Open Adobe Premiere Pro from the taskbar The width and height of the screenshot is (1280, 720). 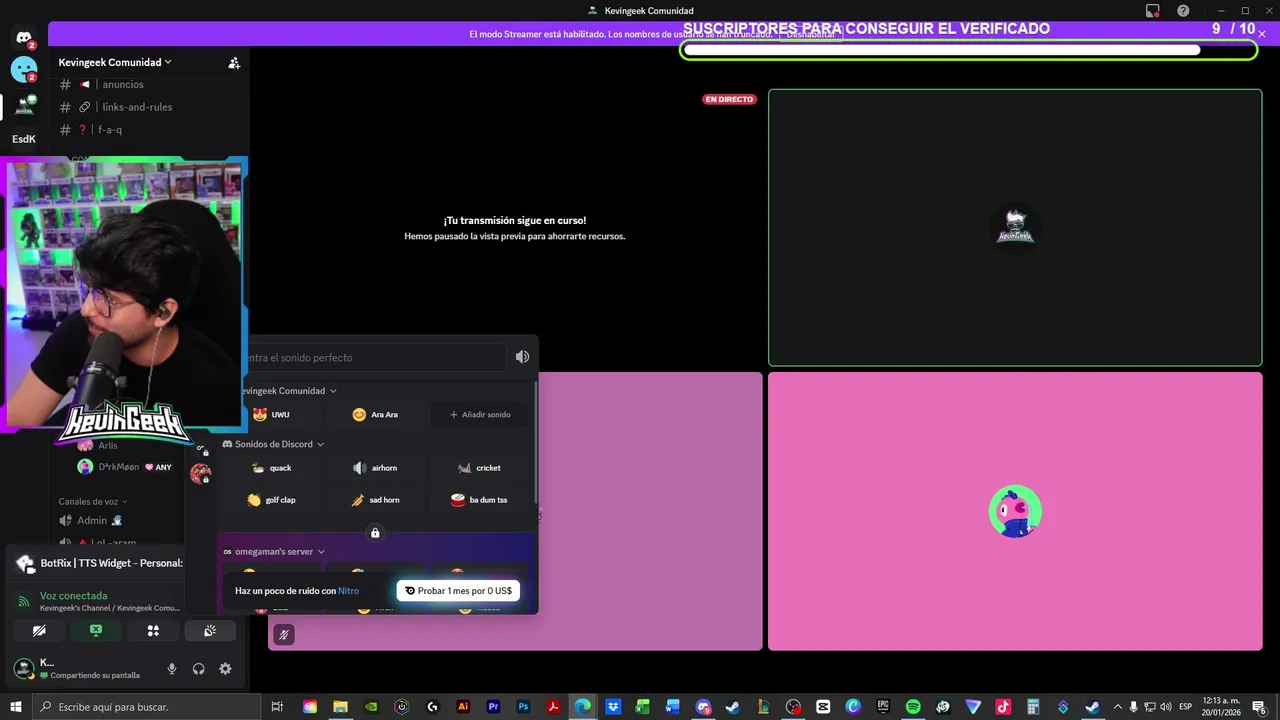[493, 707]
